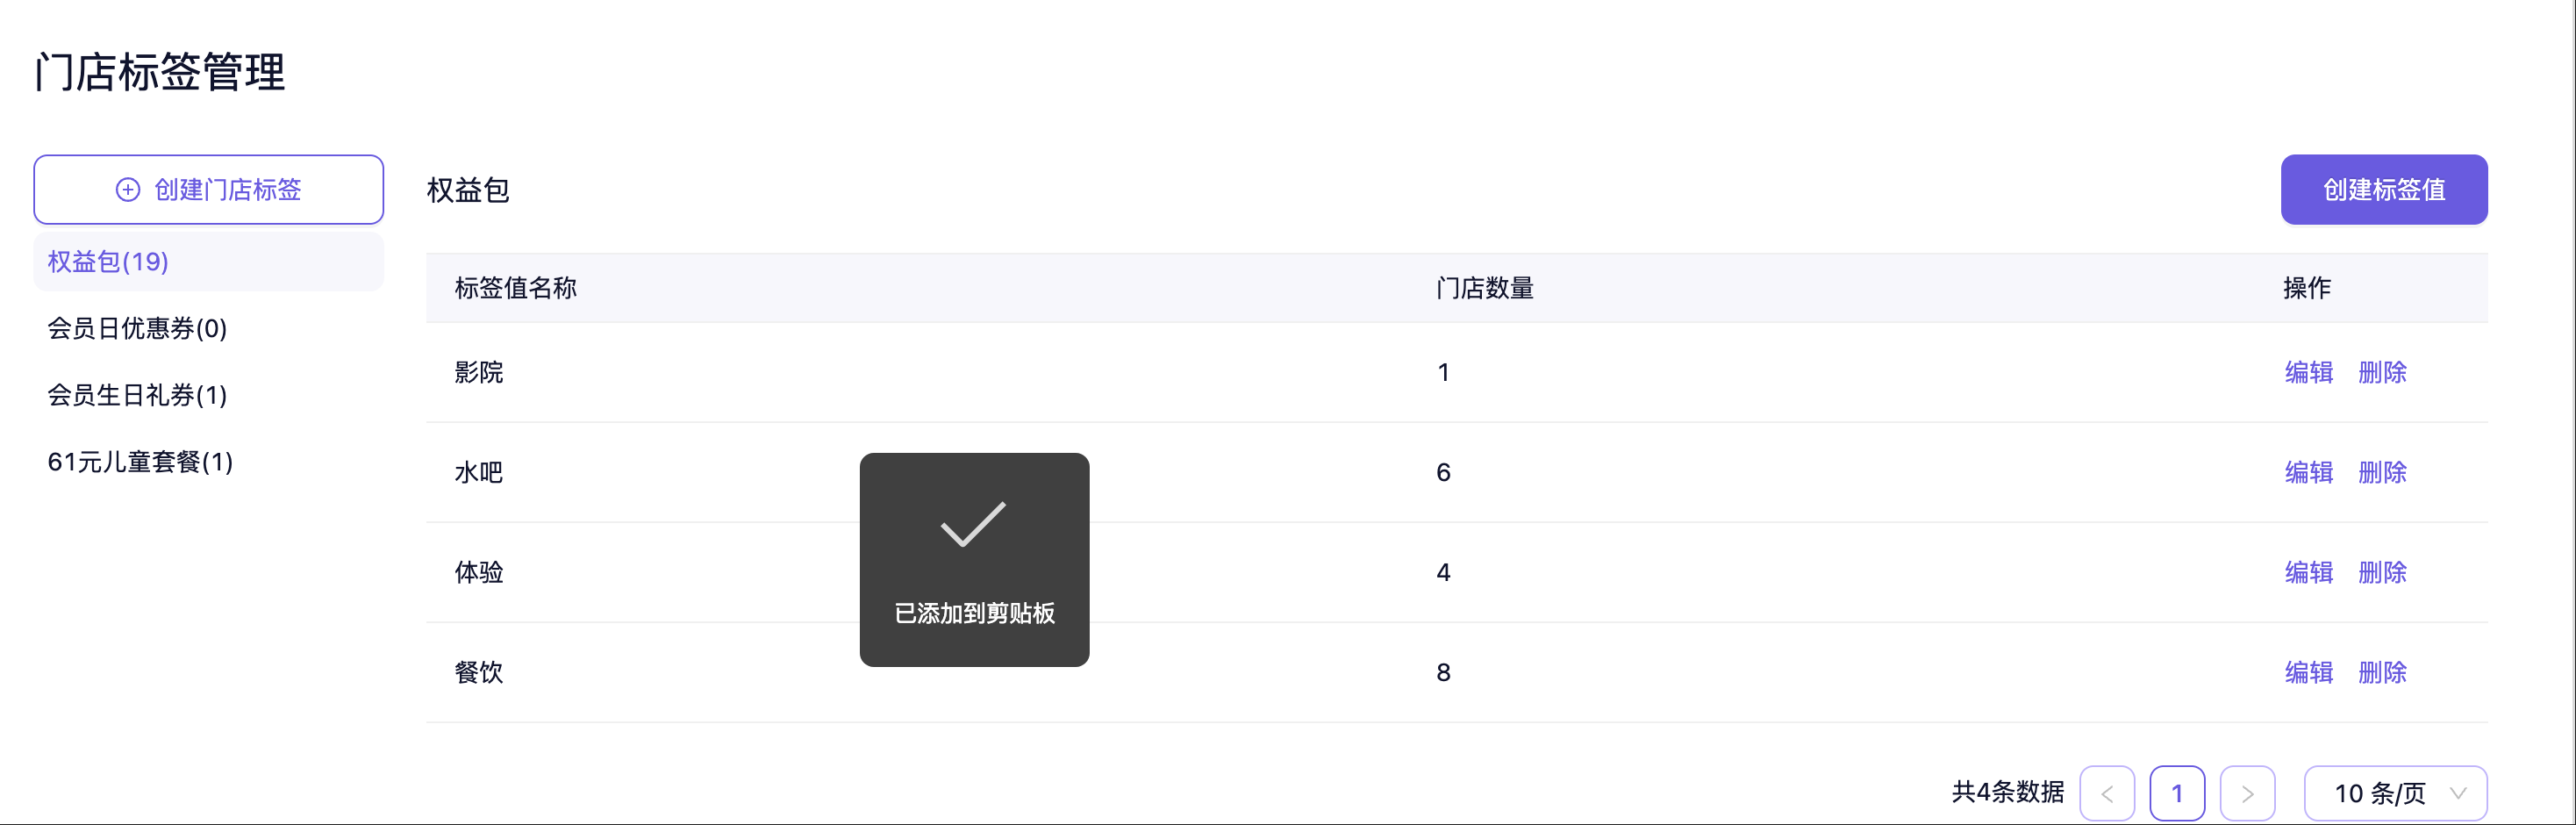Open 会员生日礼券(1) tag
2576x825 pixels.
pos(137,395)
